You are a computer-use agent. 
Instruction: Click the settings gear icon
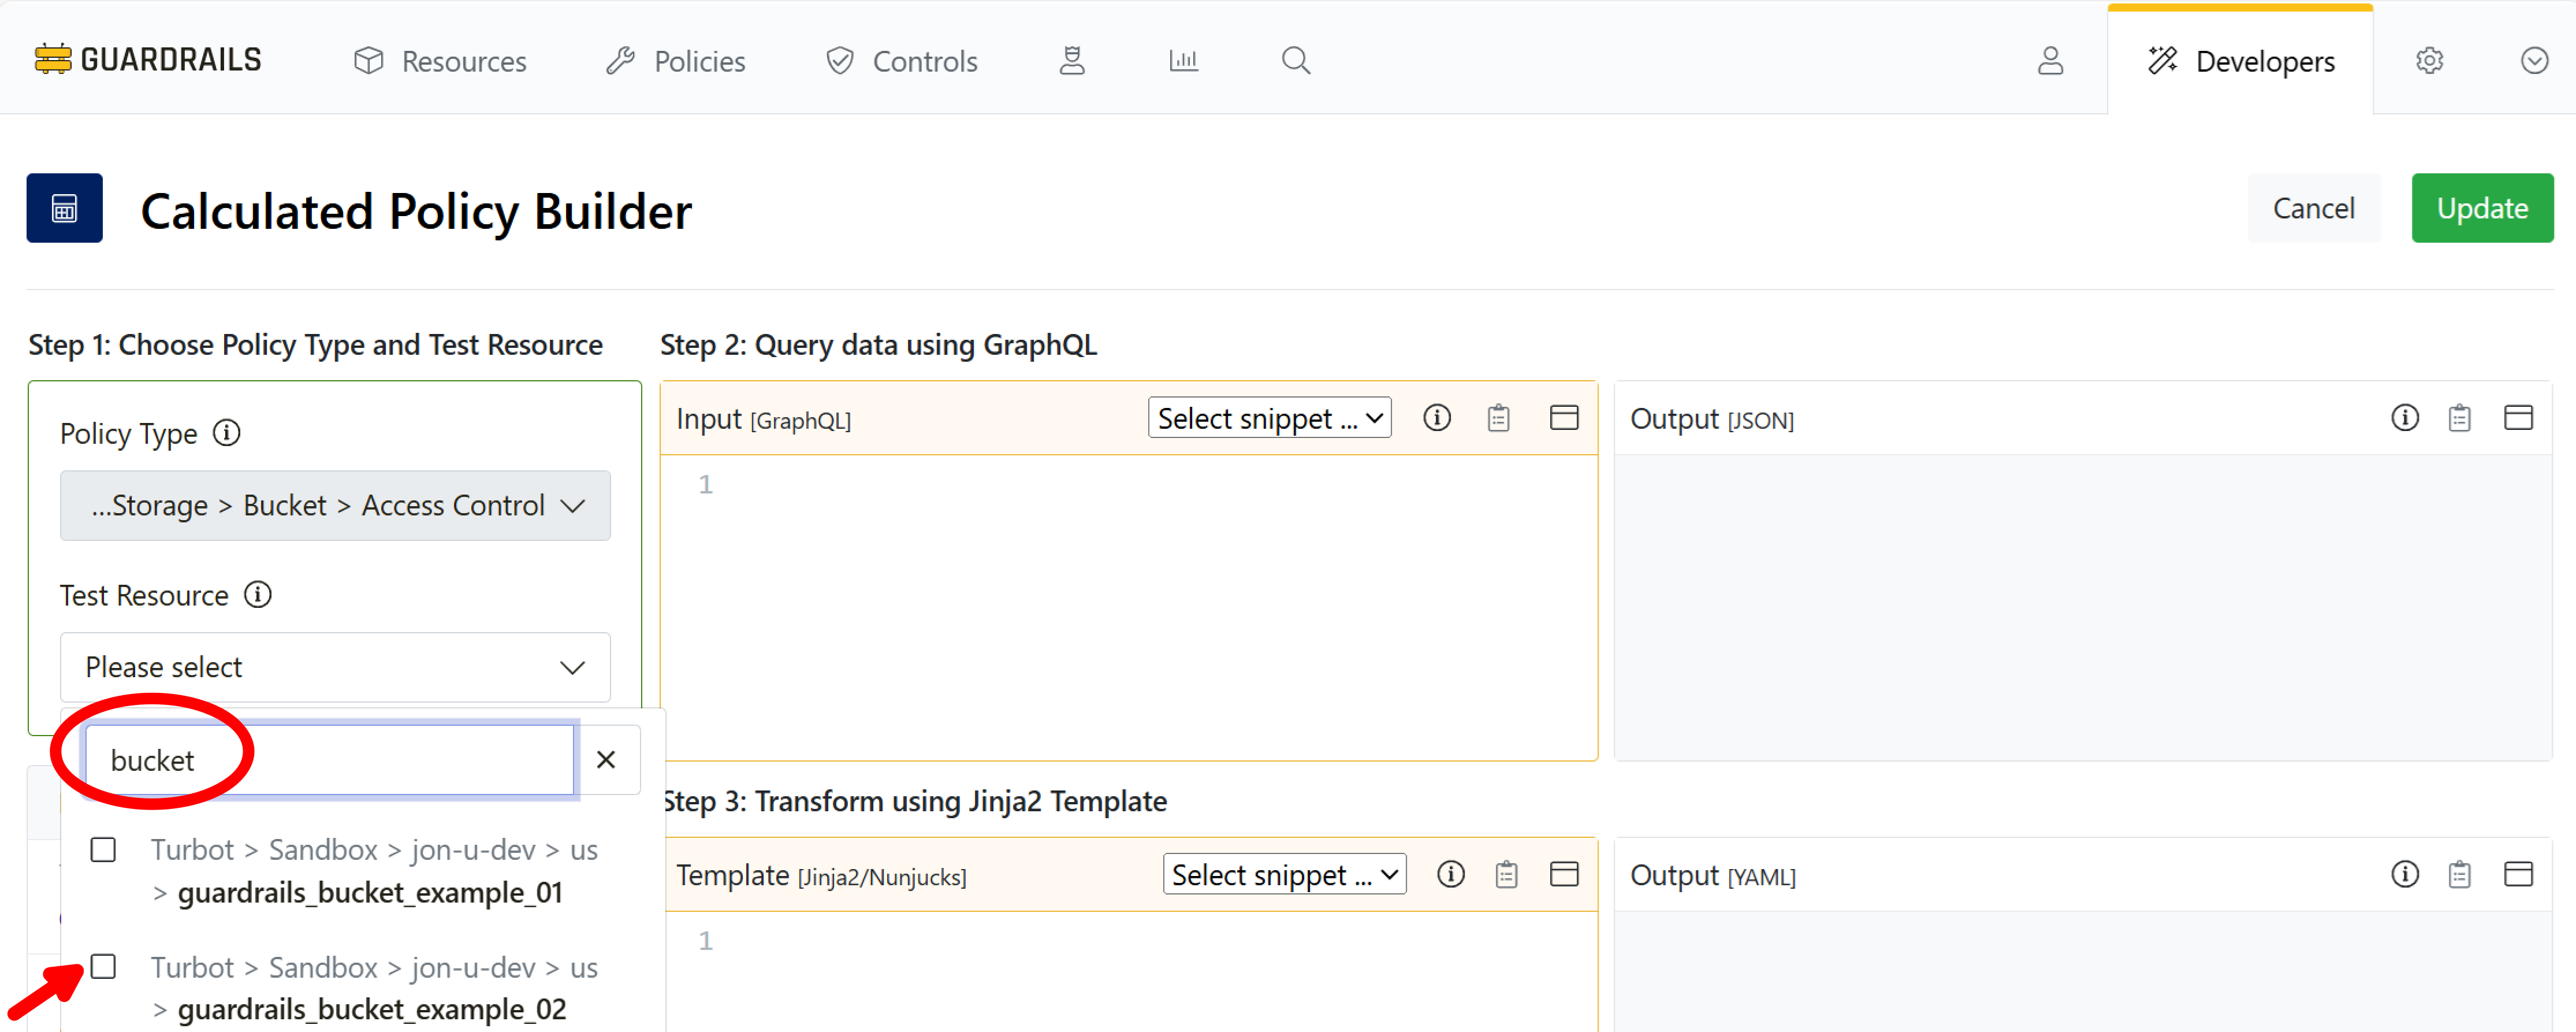(2429, 61)
